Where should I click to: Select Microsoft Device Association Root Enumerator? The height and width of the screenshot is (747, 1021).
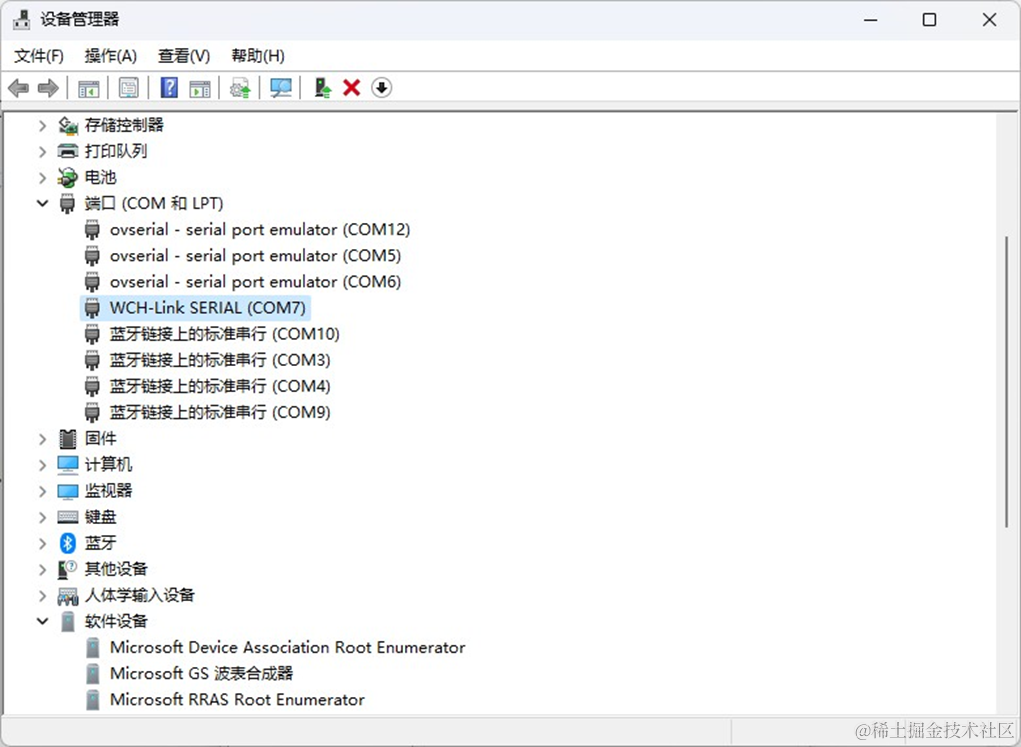coord(288,647)
